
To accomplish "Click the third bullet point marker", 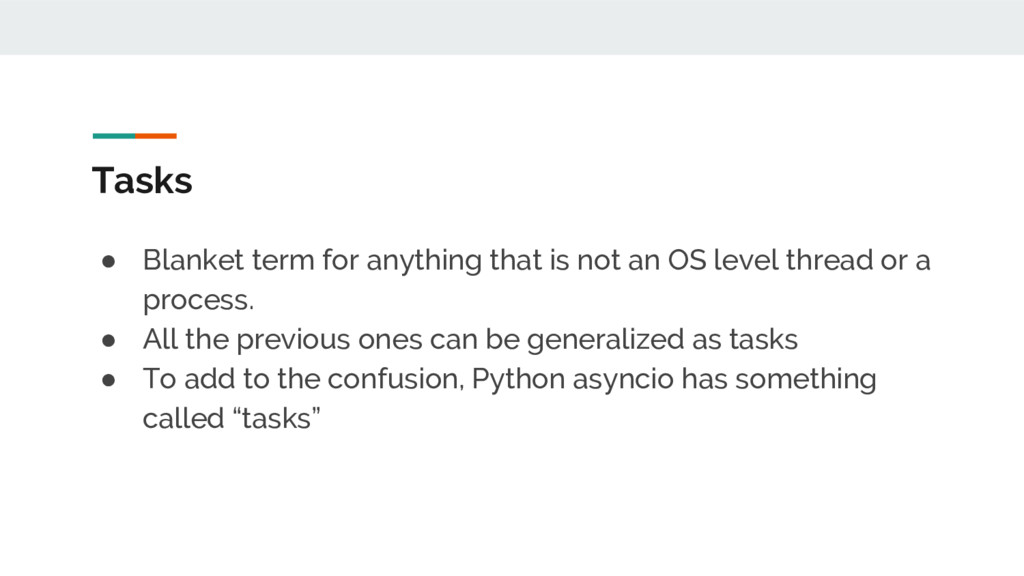I will pyautogui.click(x=109, y=380).
